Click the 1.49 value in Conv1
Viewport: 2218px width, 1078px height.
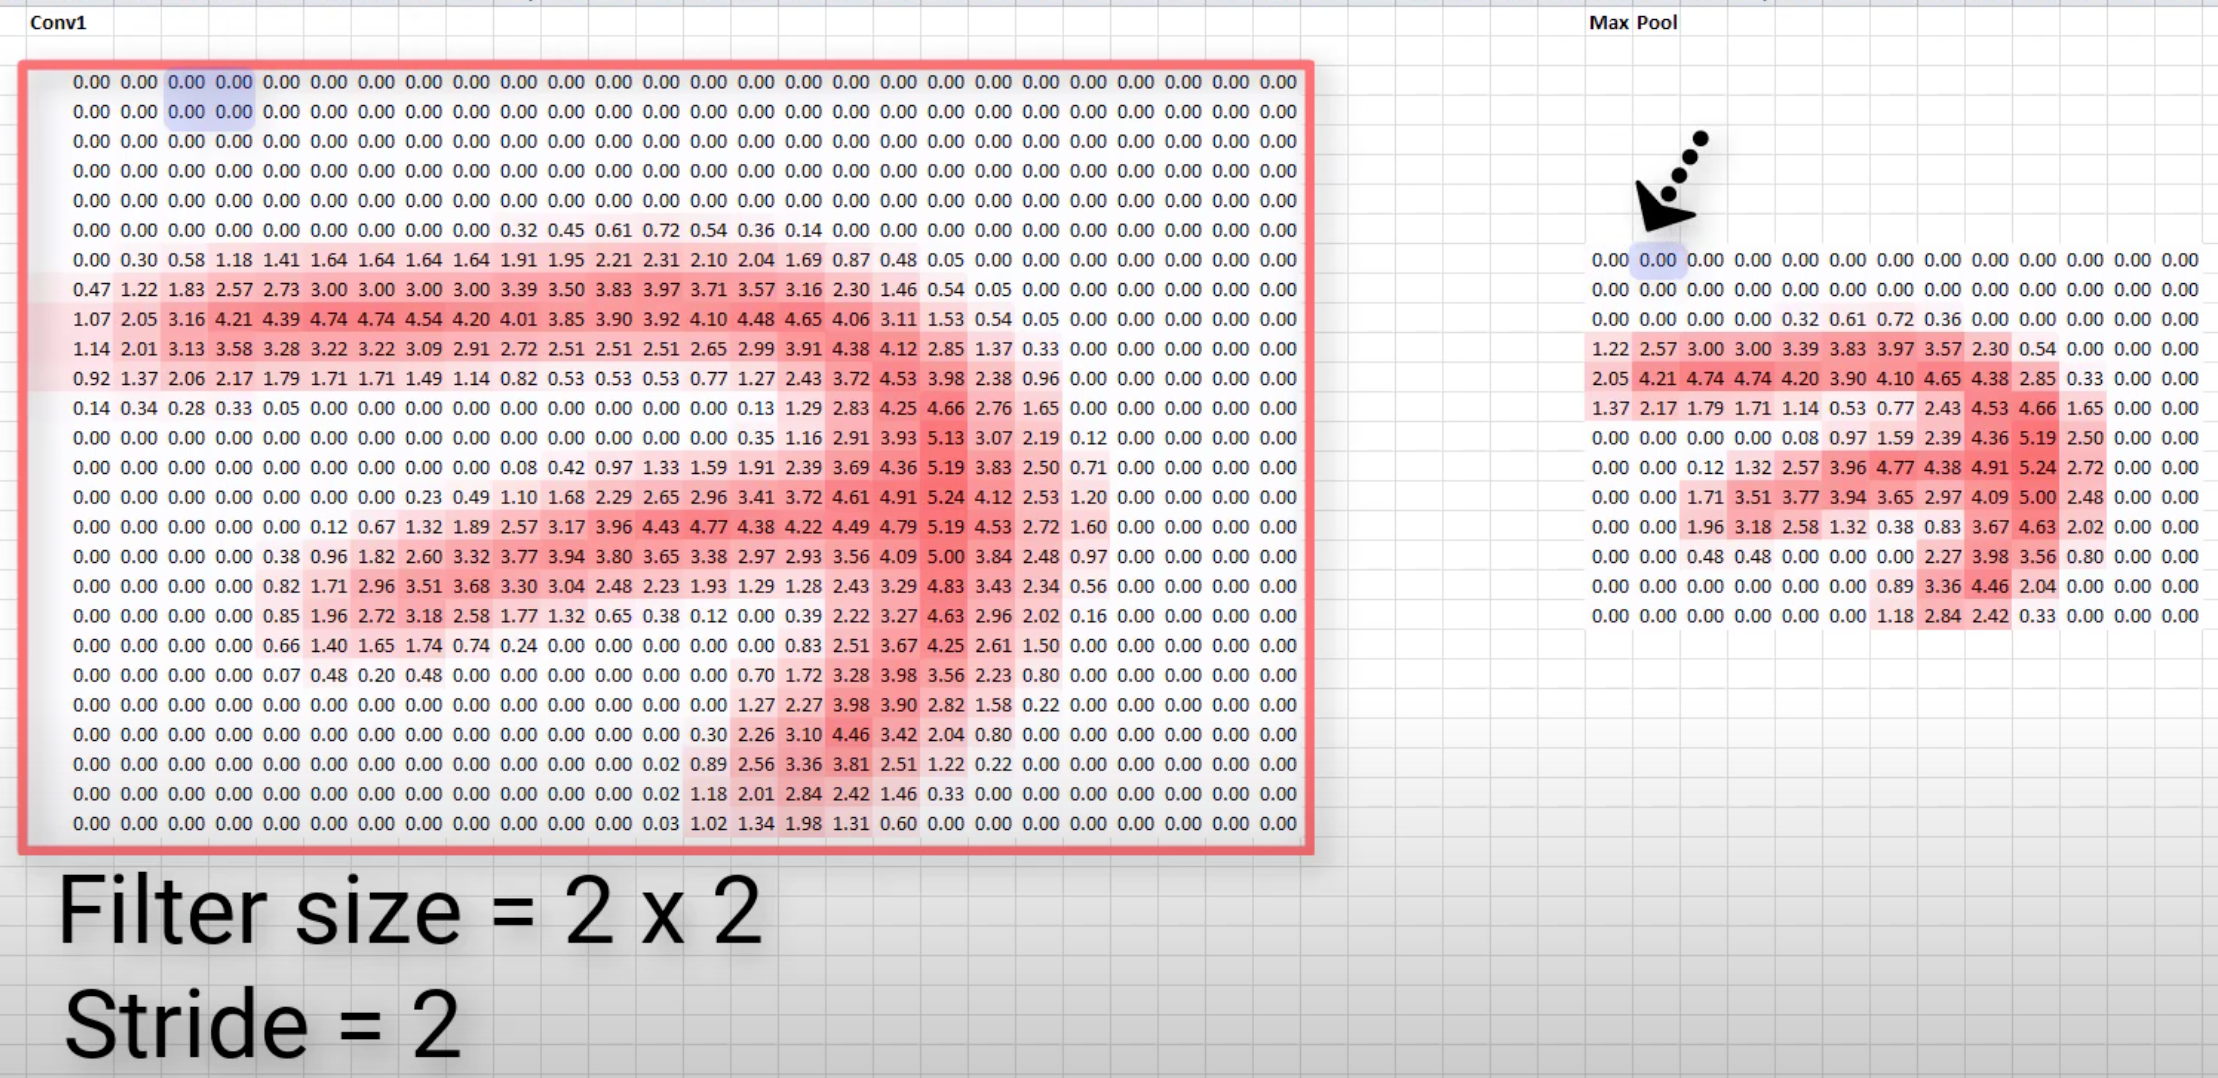point(423,378)
